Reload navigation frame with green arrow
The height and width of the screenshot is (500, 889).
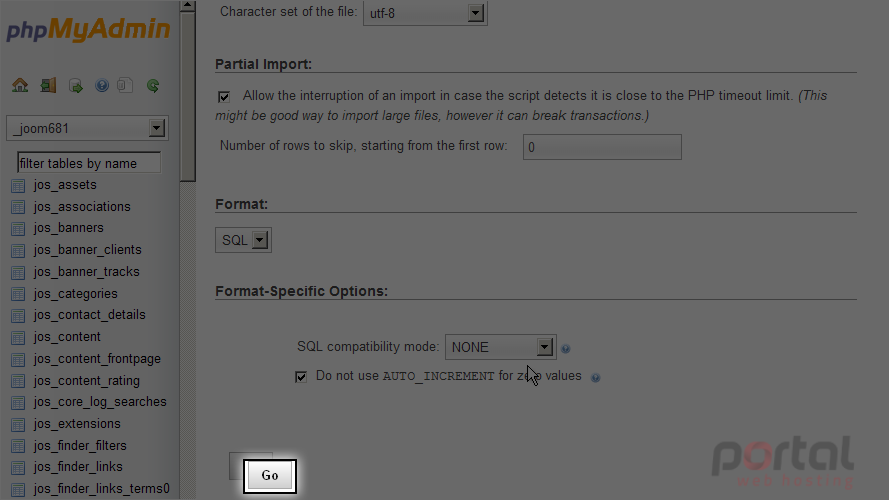pyautogui.click(x=153, y=86)
